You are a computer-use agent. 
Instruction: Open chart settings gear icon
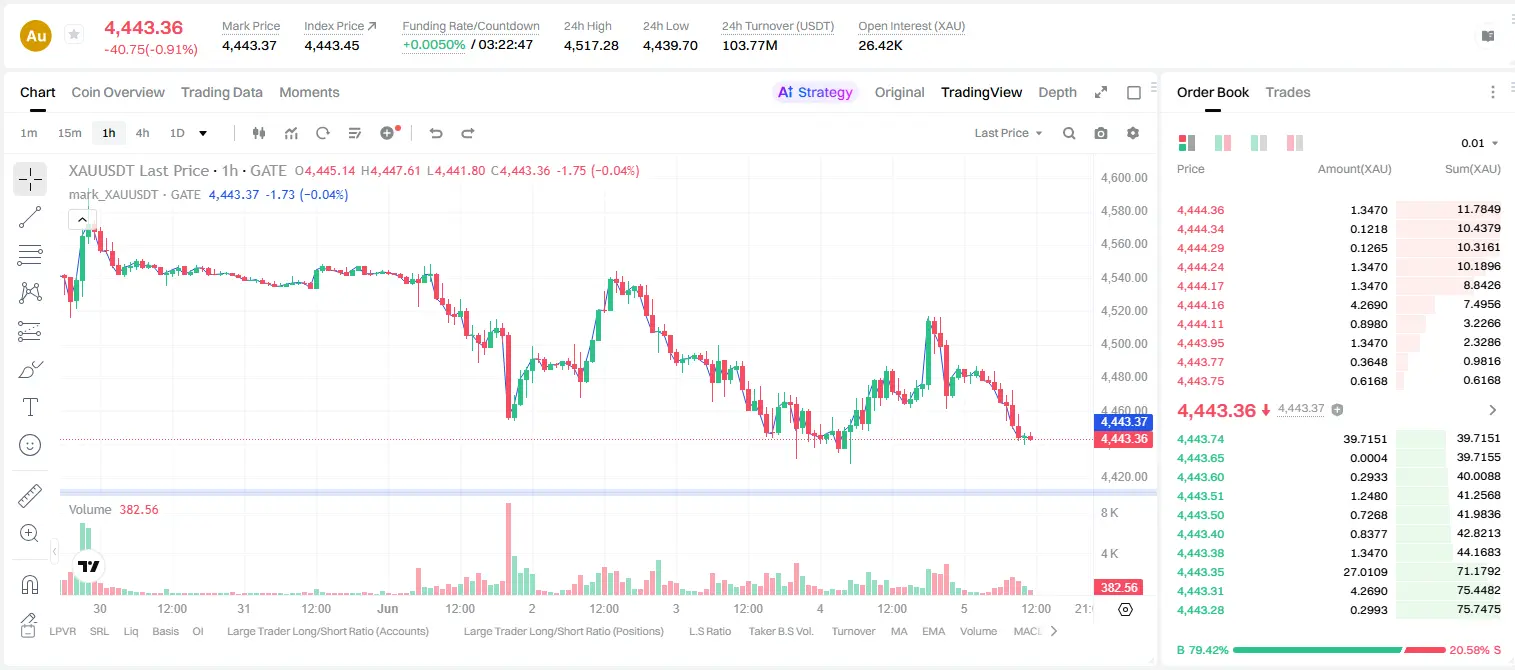point(1133,133)
